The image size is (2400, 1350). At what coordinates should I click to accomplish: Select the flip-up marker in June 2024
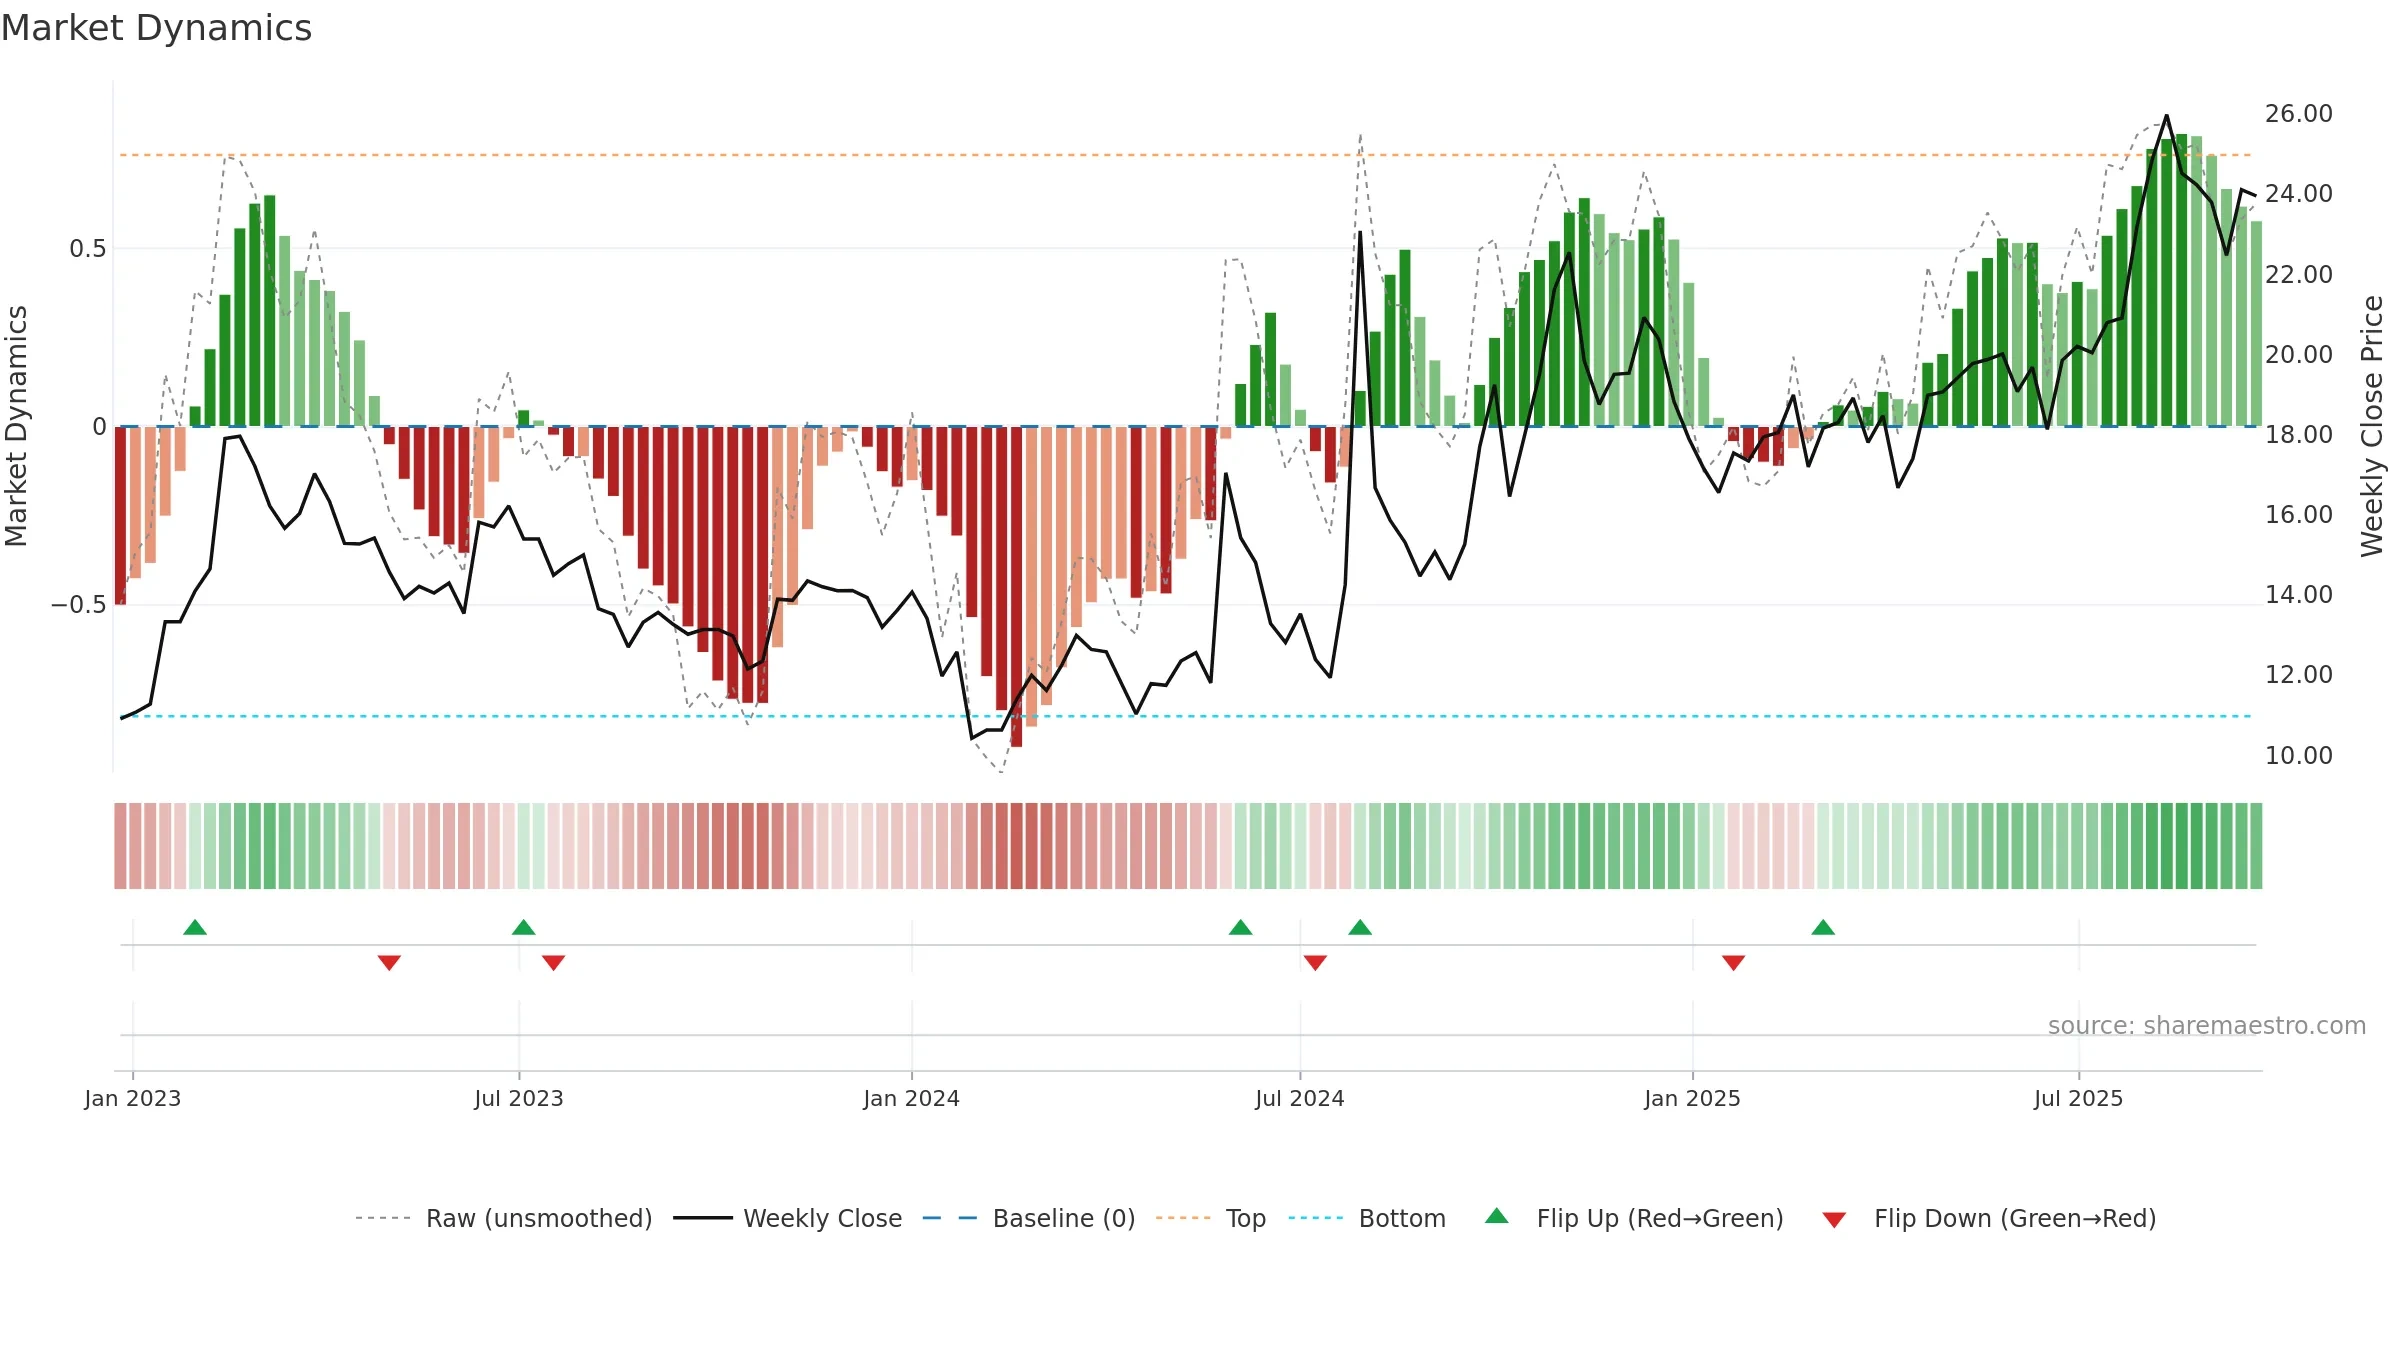tap(1240, 927)
